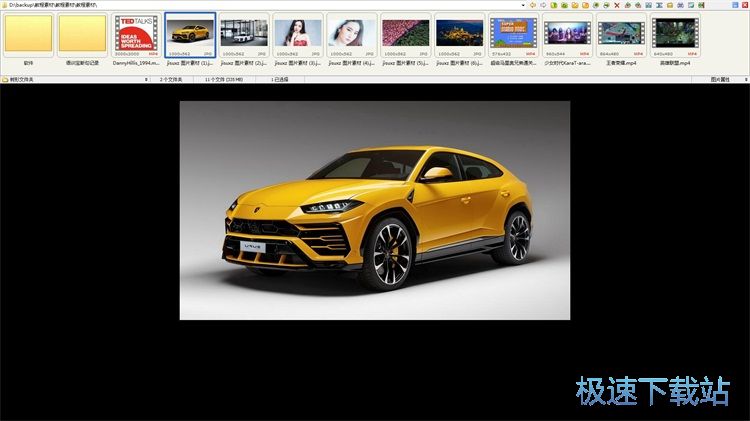Click the second orange folder toolbar icon
The width and height of the screenshot is (750, 421).
click(585, 5)
